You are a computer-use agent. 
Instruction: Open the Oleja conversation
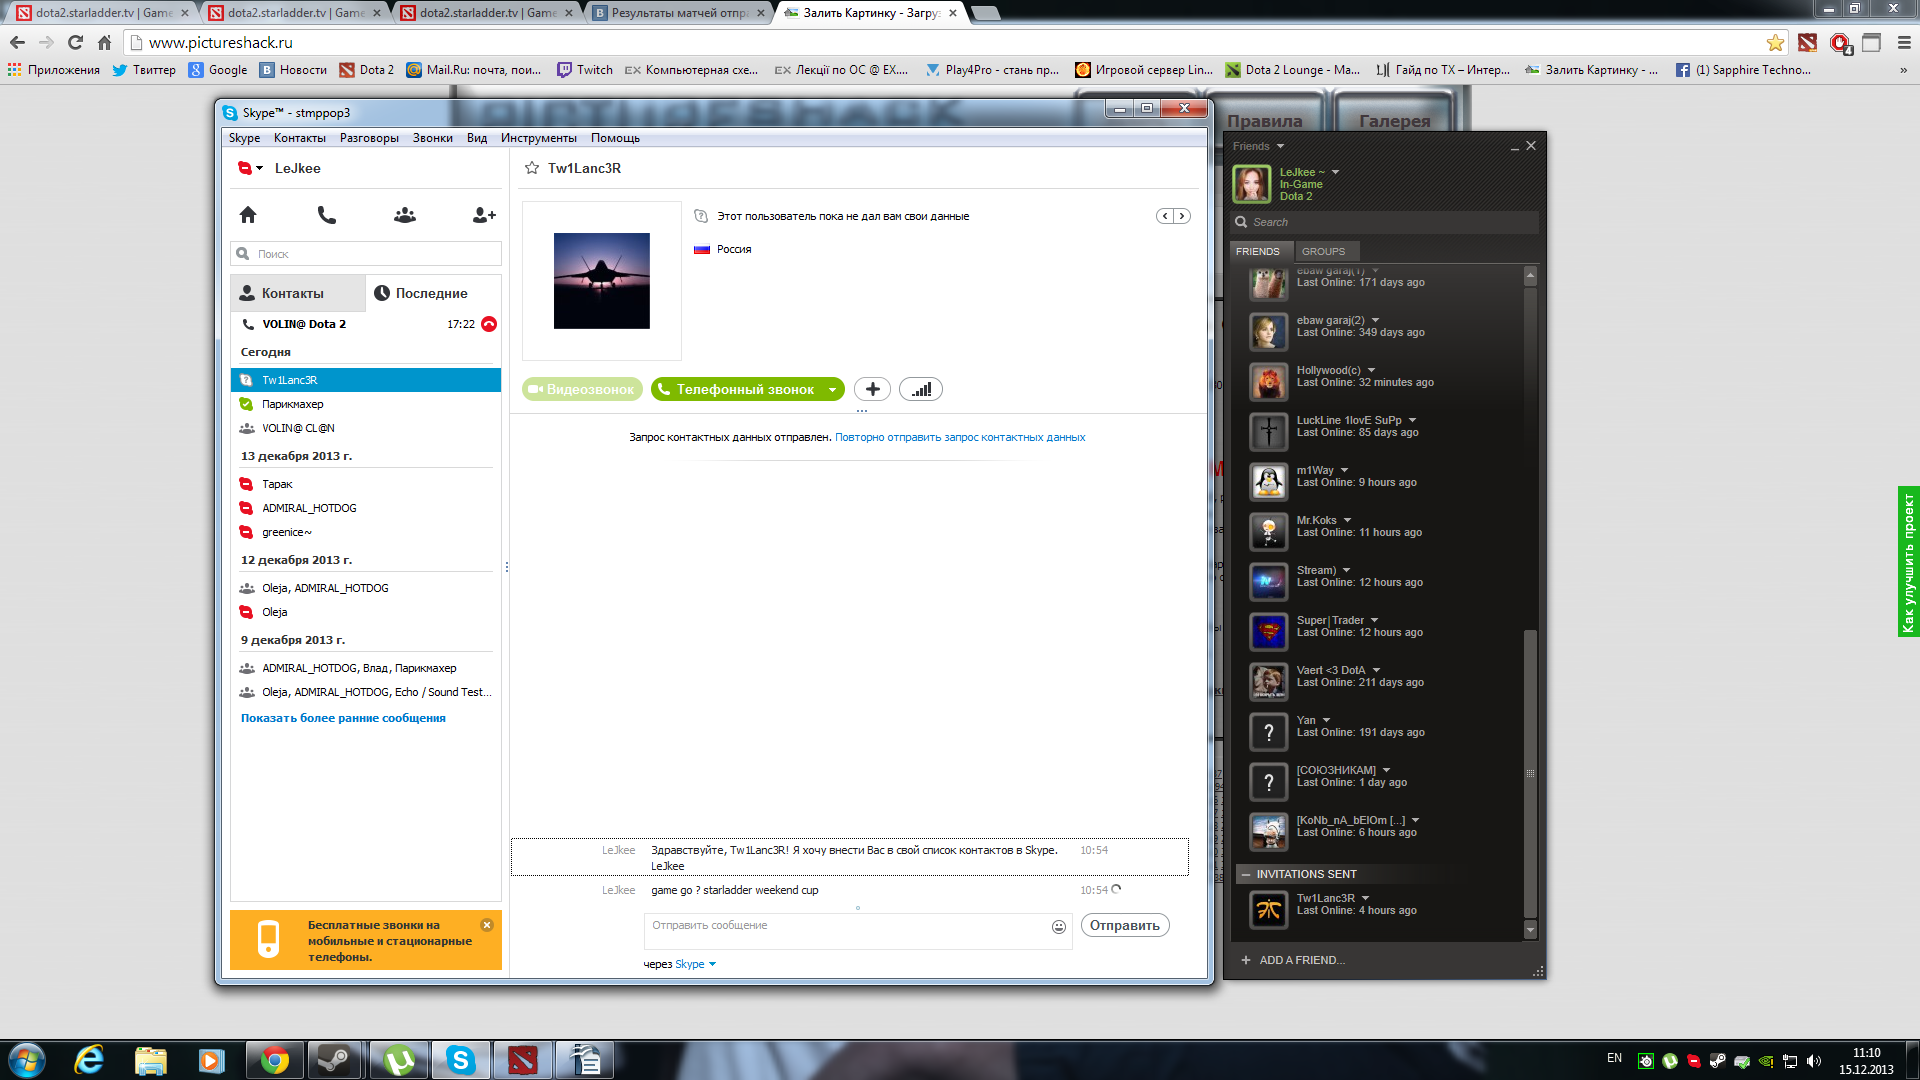[366, 612]
